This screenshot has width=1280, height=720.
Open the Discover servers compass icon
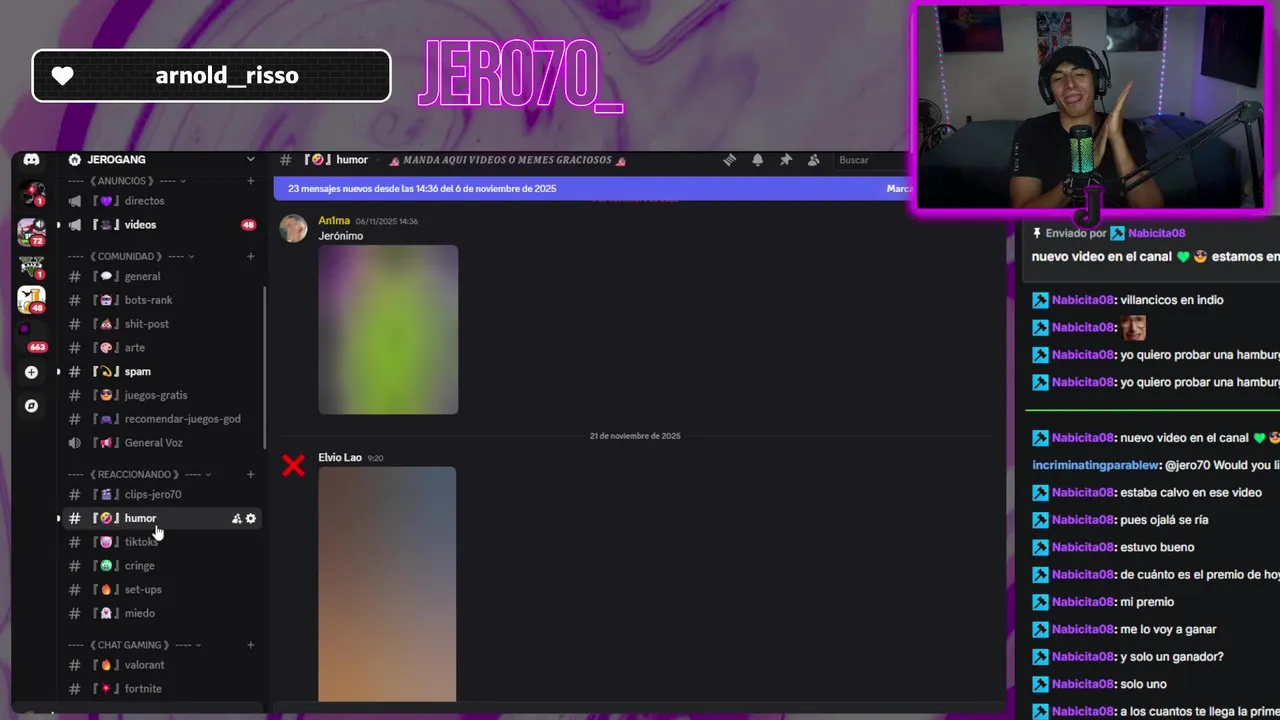32,406
